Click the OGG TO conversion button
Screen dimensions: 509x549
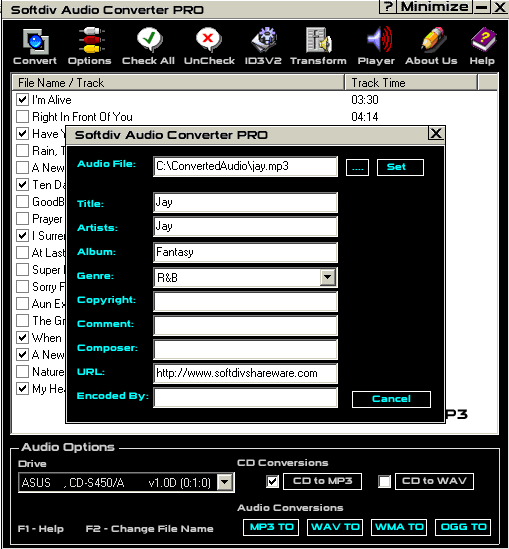click(463, 527)
